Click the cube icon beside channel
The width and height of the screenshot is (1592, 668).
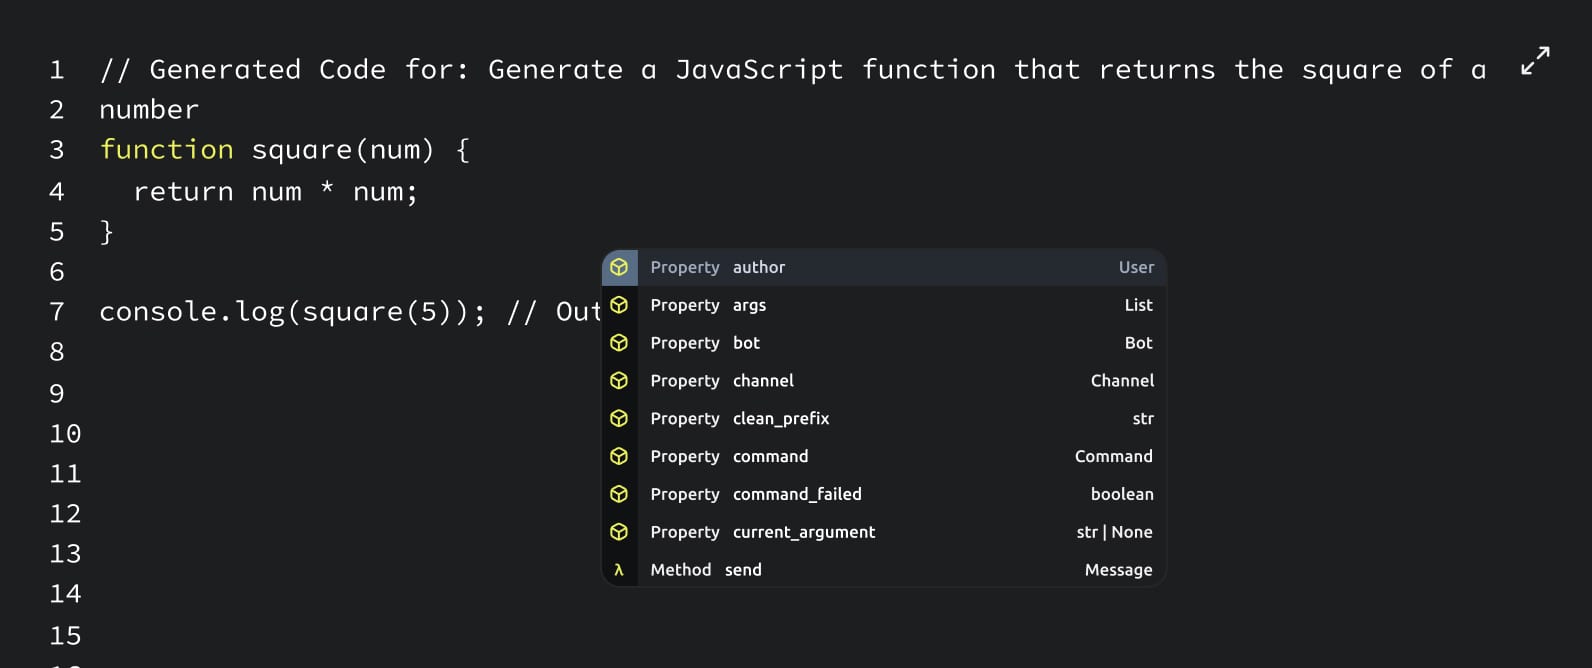(x=619, y=381)
